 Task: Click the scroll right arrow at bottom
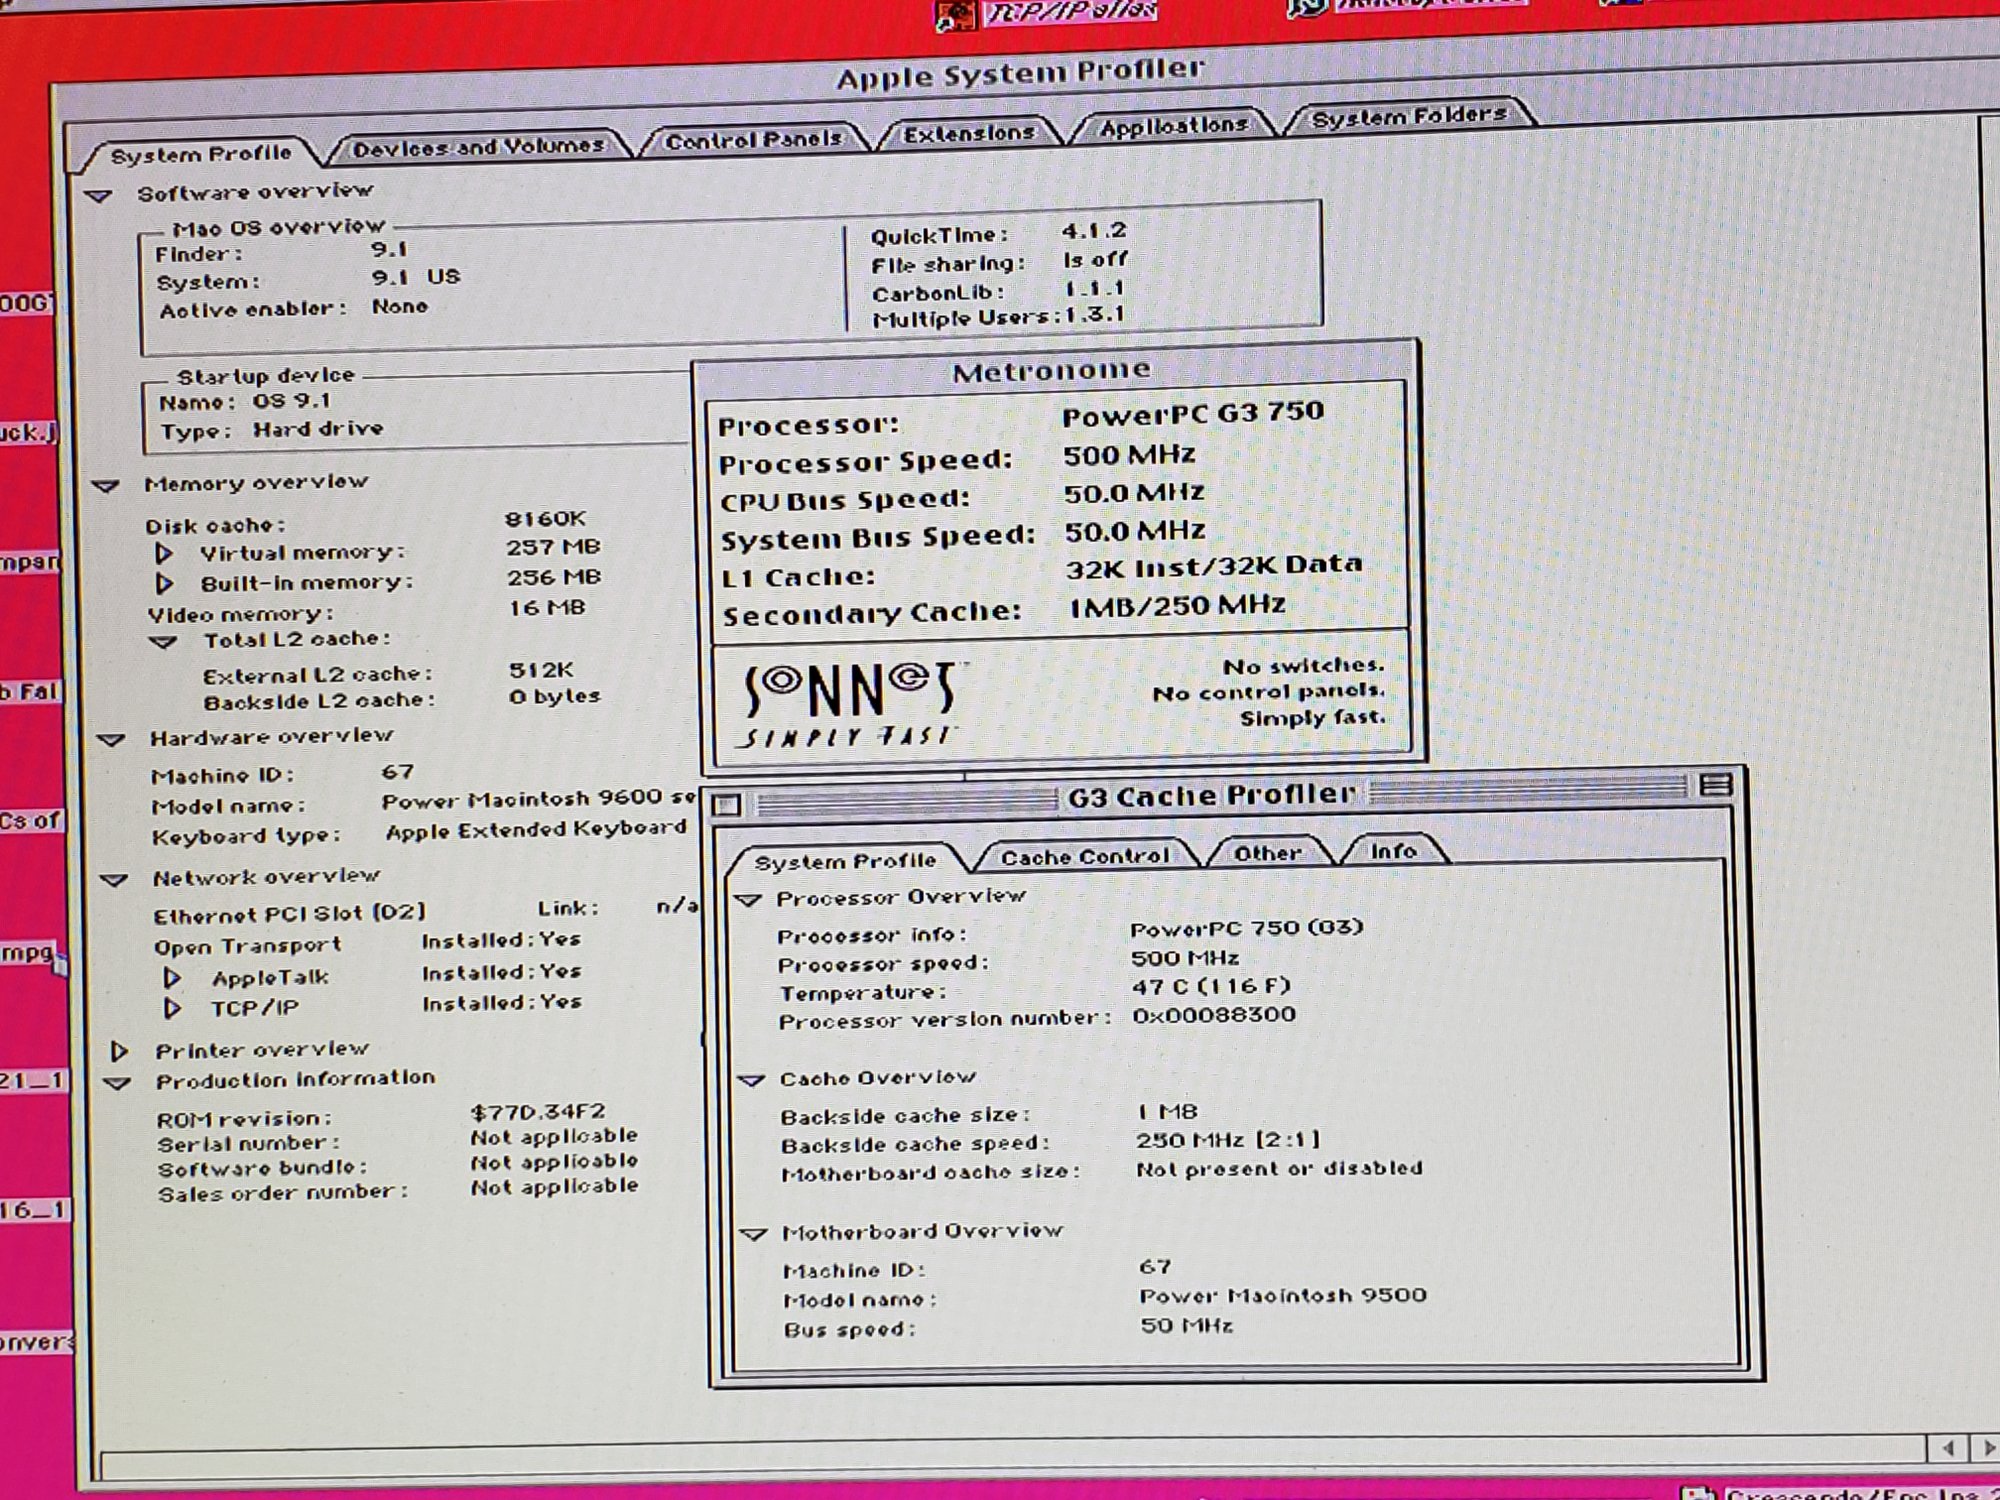(1986, 1448)
